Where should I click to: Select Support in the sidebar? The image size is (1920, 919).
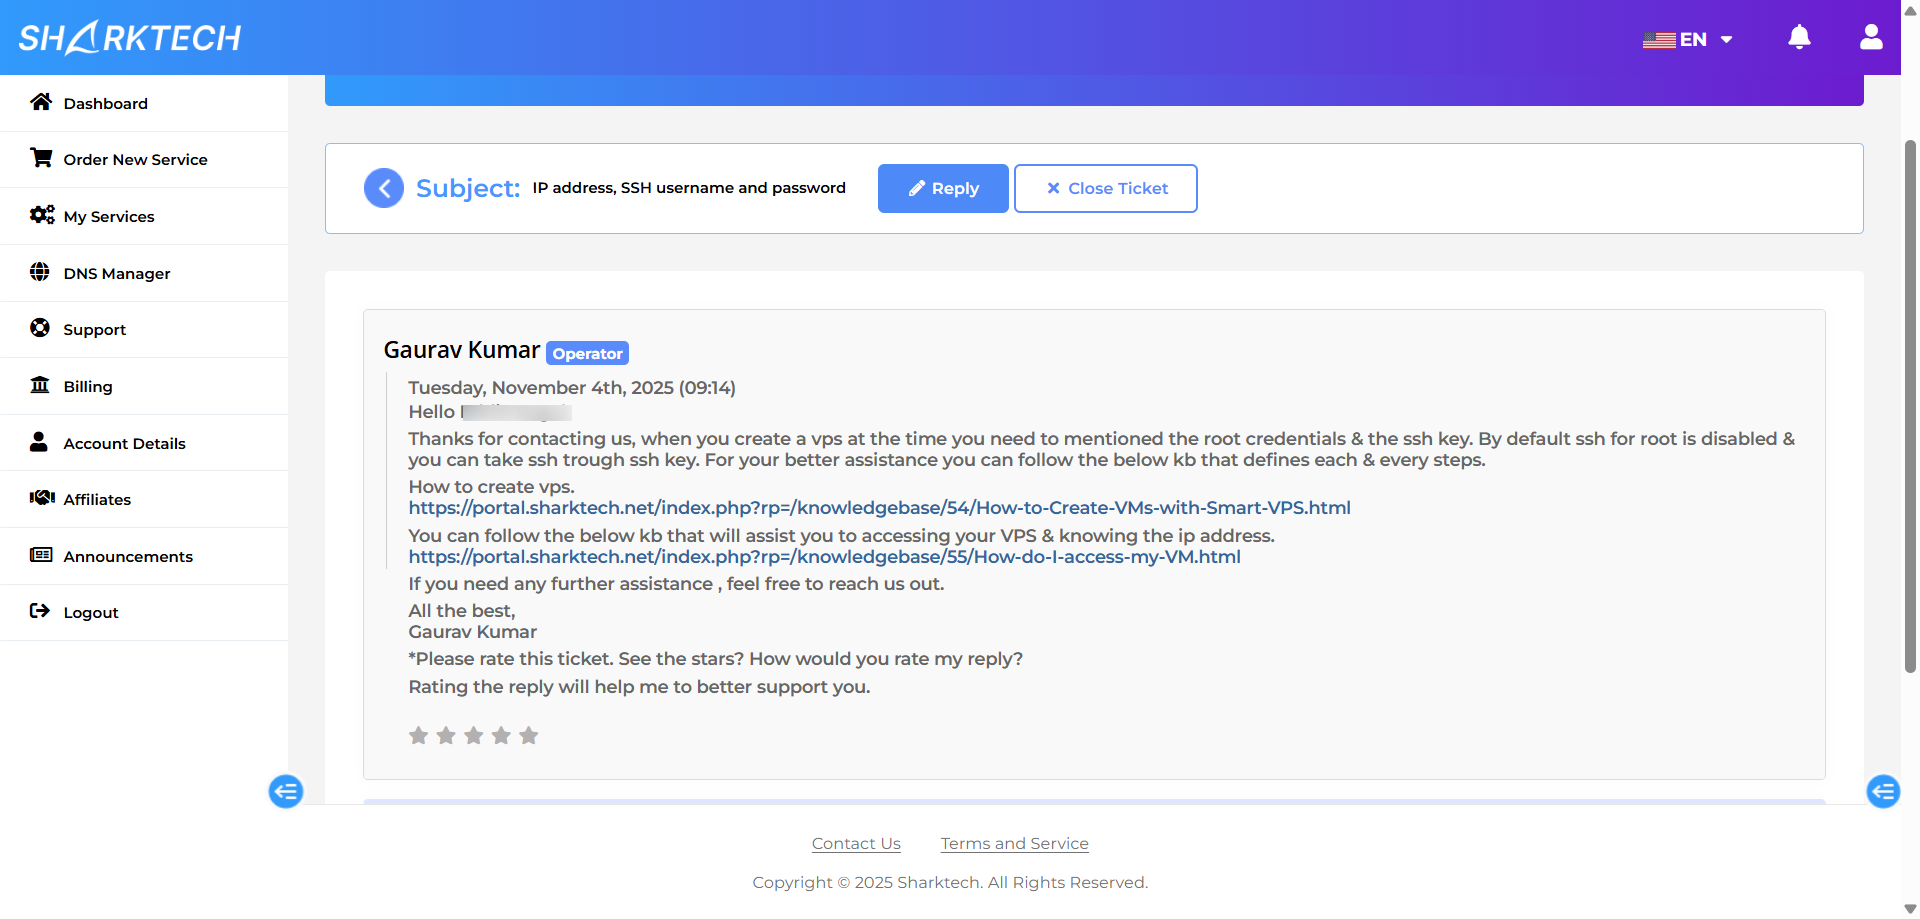point(144,330)
